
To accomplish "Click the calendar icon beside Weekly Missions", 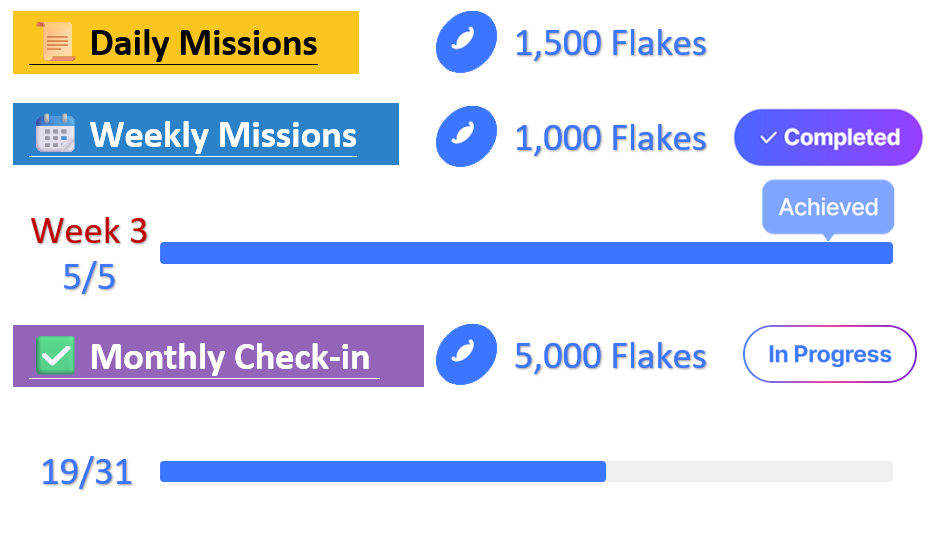I will pos(56,133).
